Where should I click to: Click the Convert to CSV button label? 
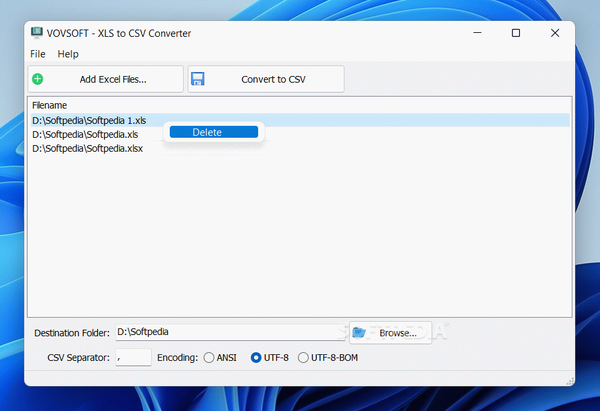(273, 79)
